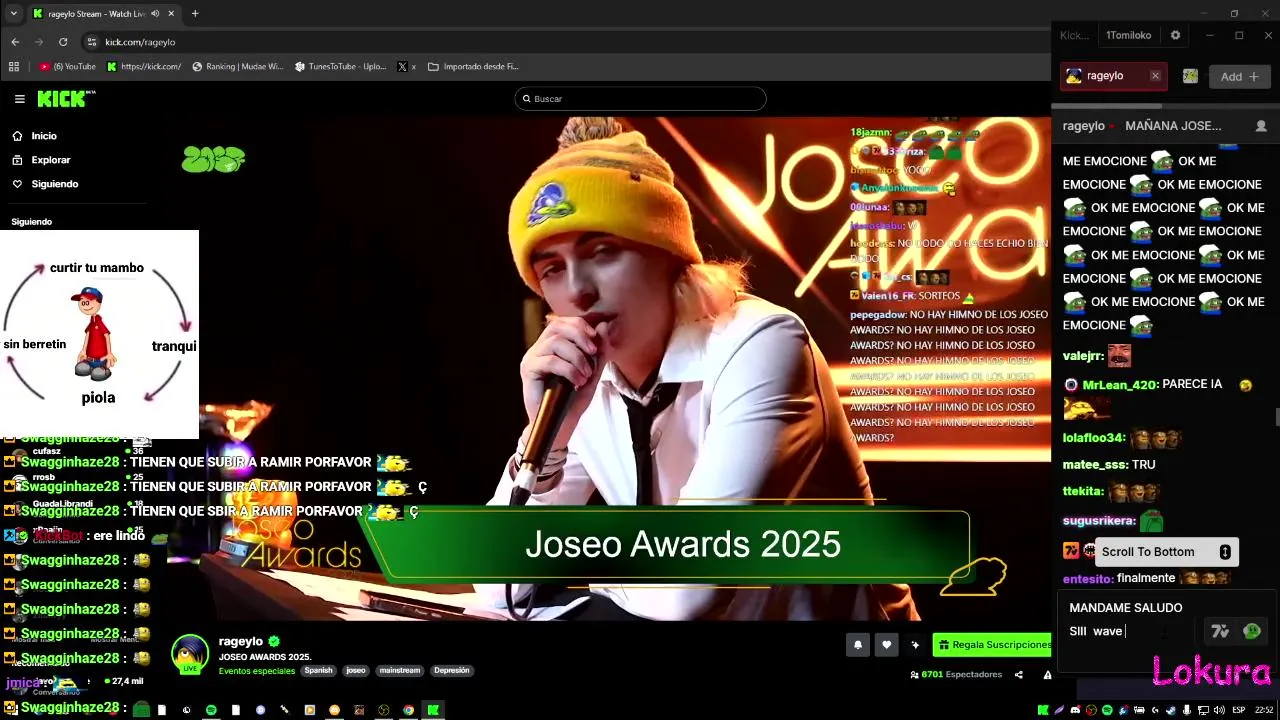This screenshot has width=1280, height=720.
Task: View site information icon in address bar
Action: [92, 42]
